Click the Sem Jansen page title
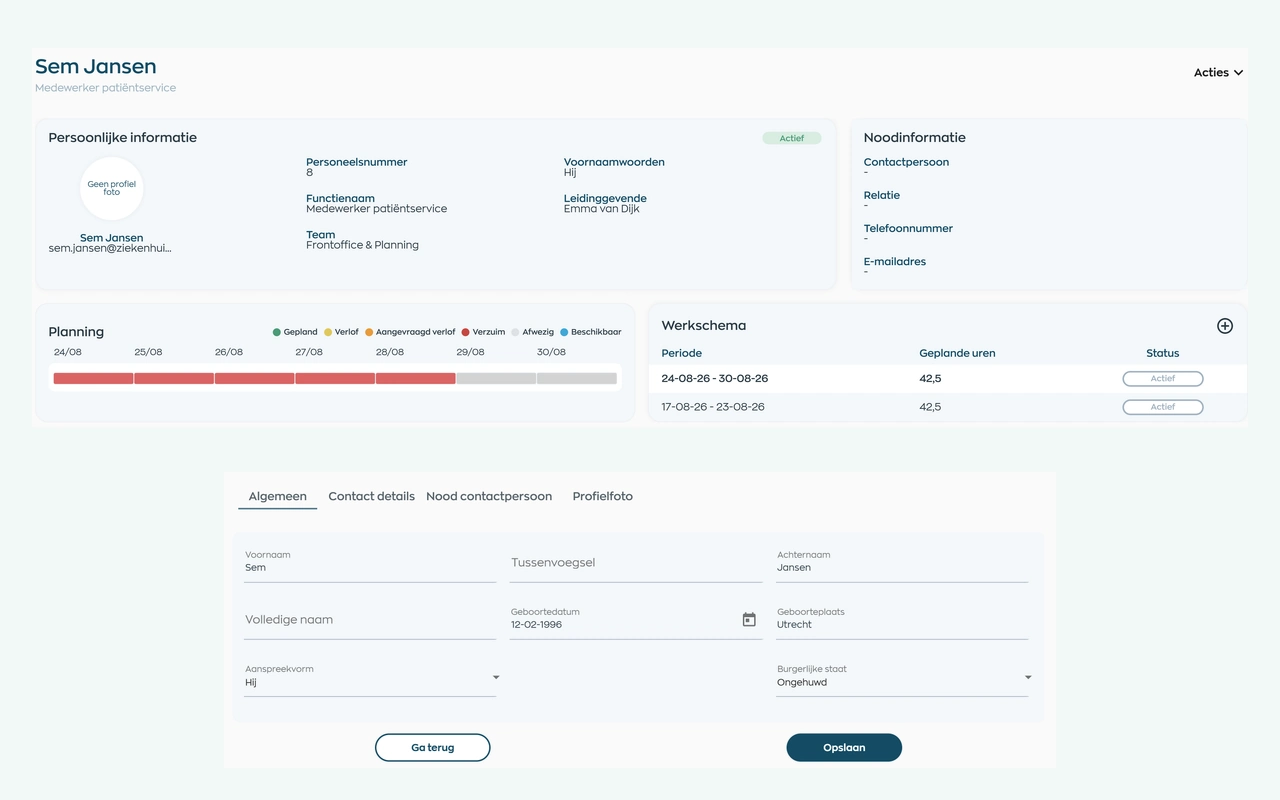The width and height of the screenshot is (1280, 800). [x=96, y=67]
